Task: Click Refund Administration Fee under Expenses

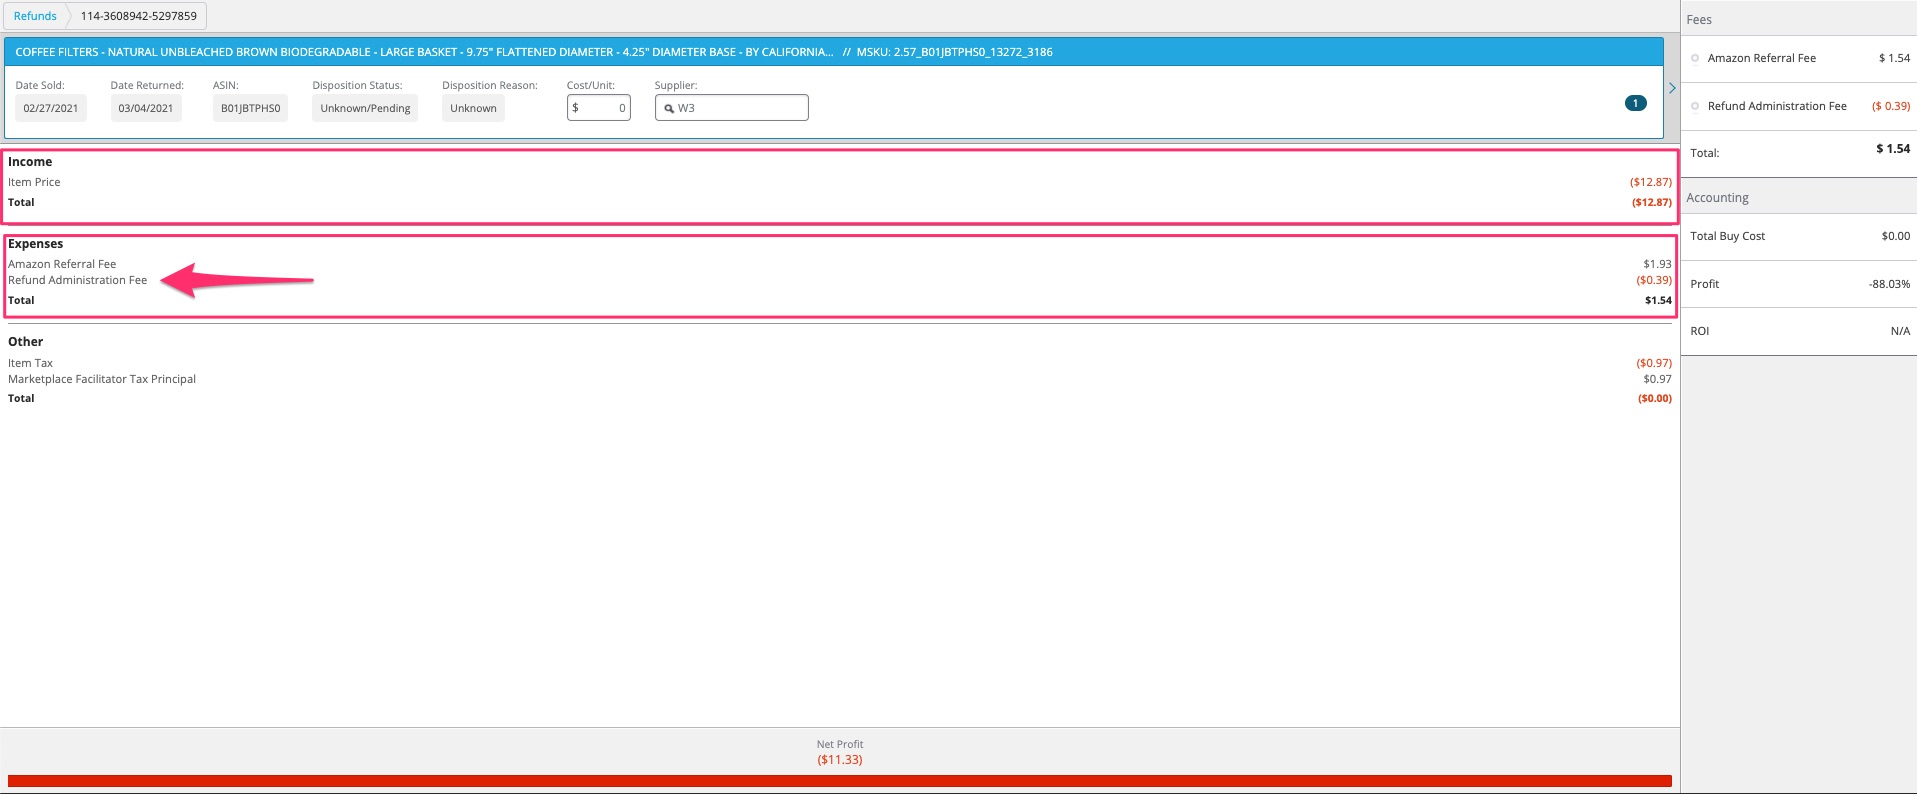Action: tap(78, 280)
